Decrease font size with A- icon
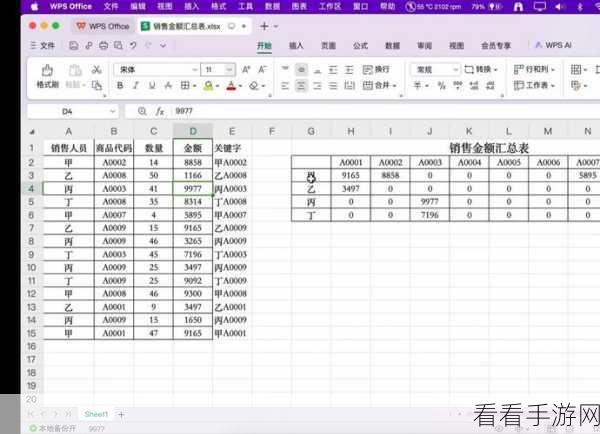Viewport: 600px width, 434px height. coord(262,70)
